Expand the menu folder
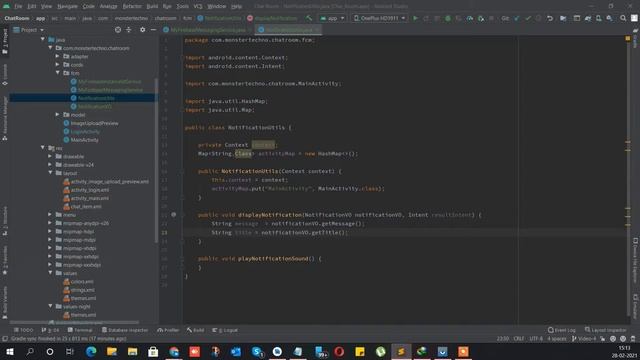The image size is (640, 360). click(51, 214)
